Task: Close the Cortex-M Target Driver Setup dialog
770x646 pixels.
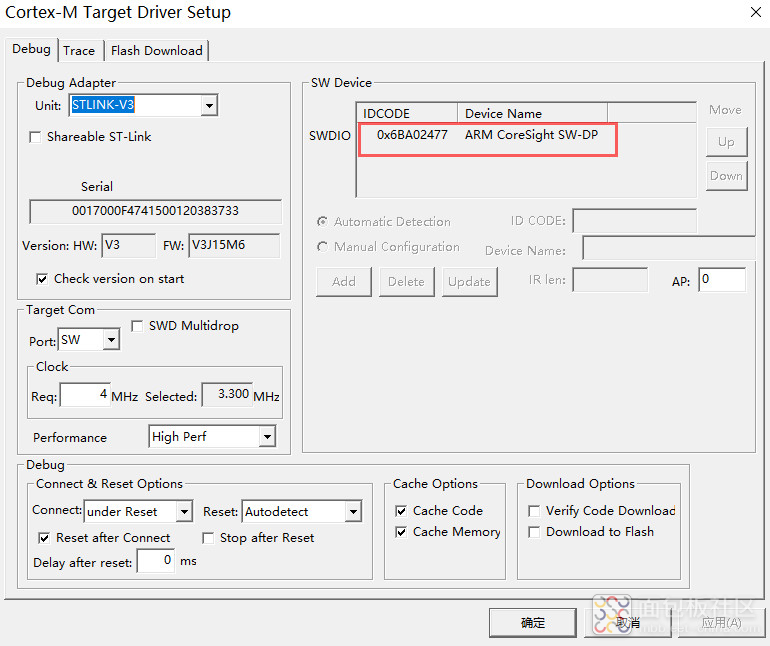Action: (x=754, y=12)
